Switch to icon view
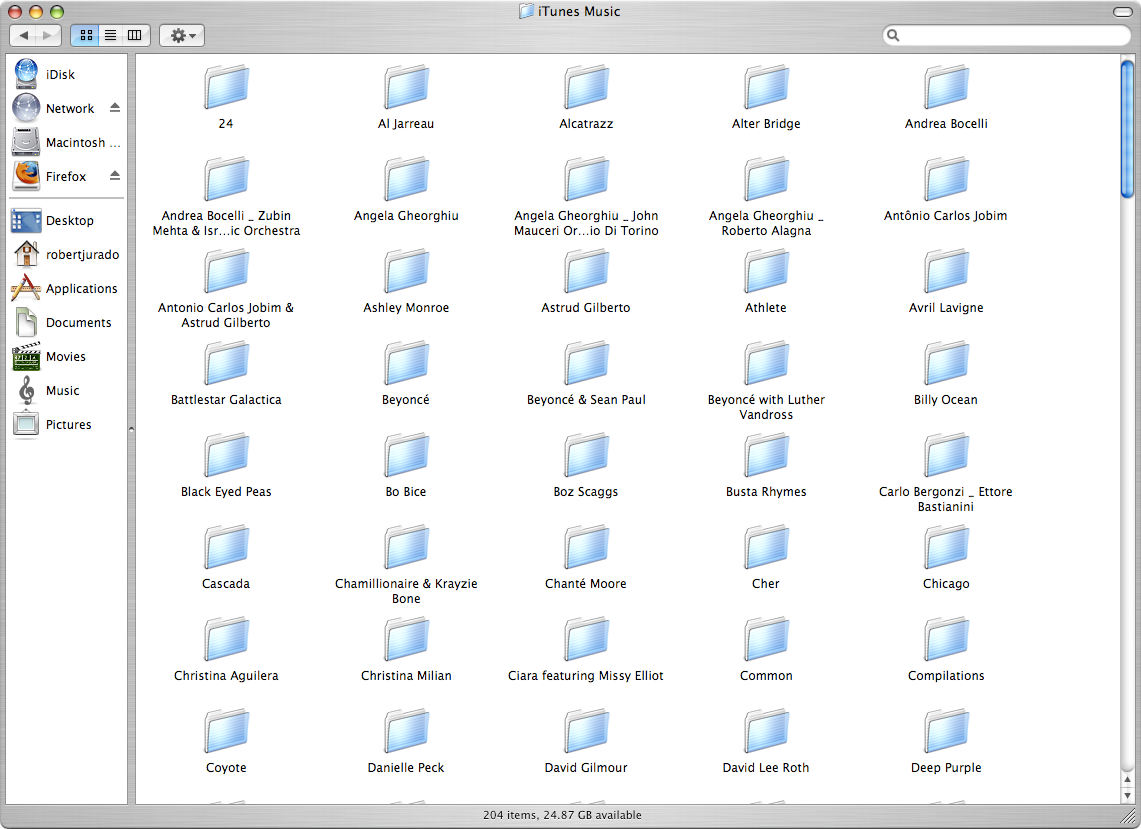This screenshot has width=1141, height=829. pos(86,35)
